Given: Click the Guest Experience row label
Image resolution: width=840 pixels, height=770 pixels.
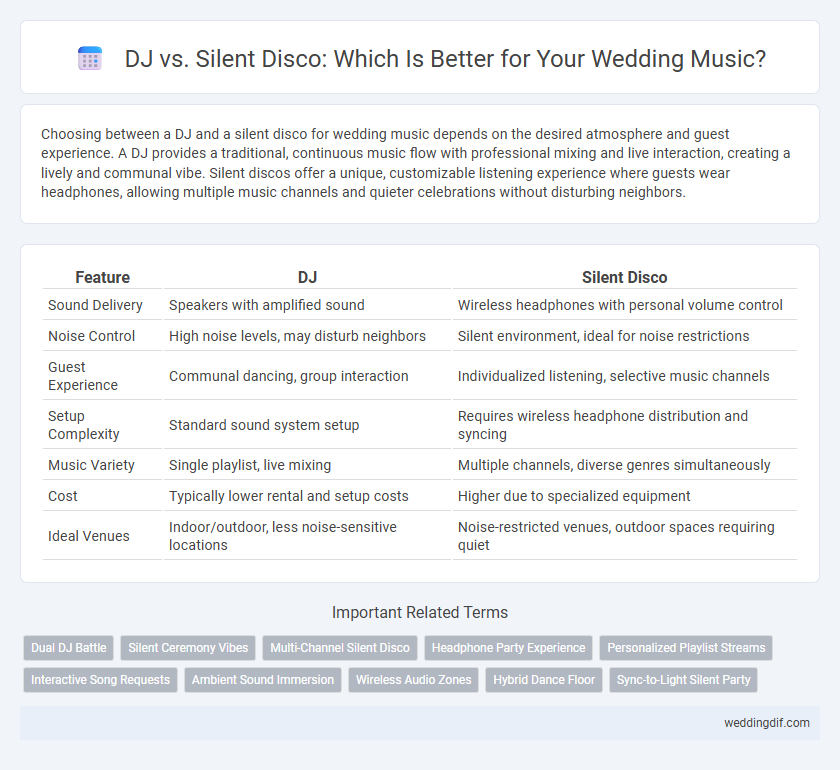Looking at the screenshot, I should [x=82, y=376].
